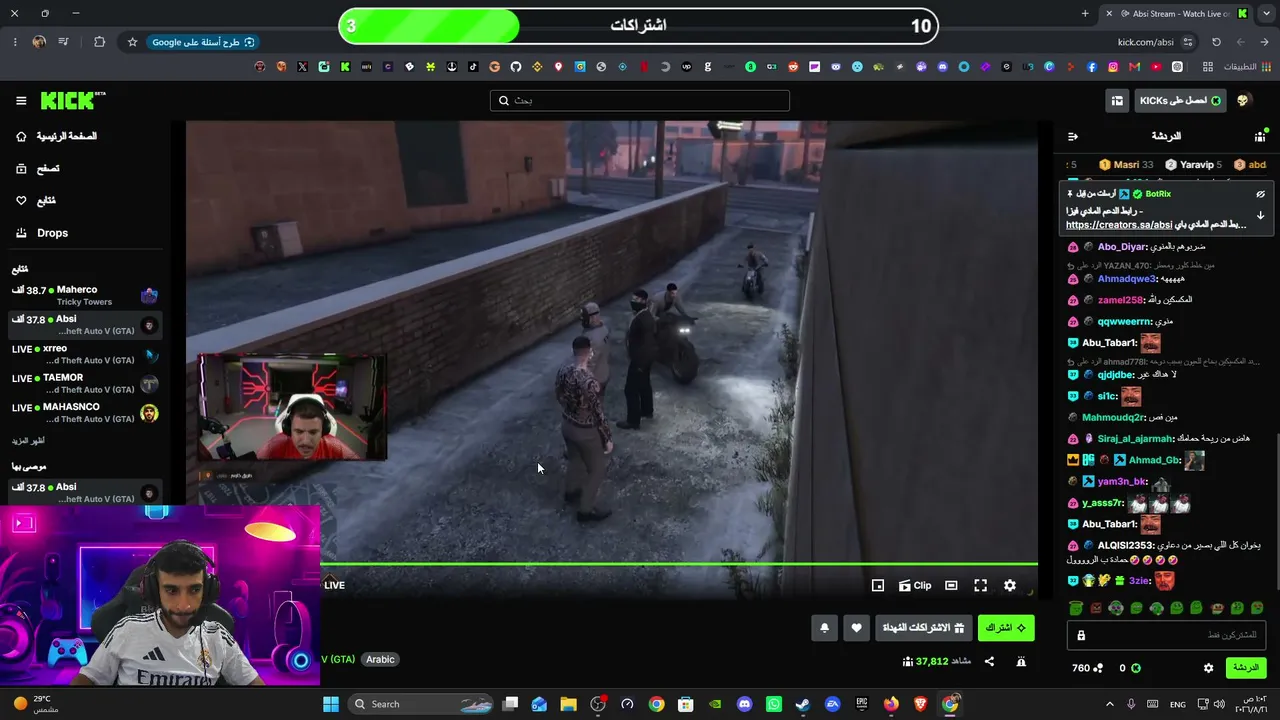
Task: Open Chrome three-dot menu
Action: tap(15, 42)
